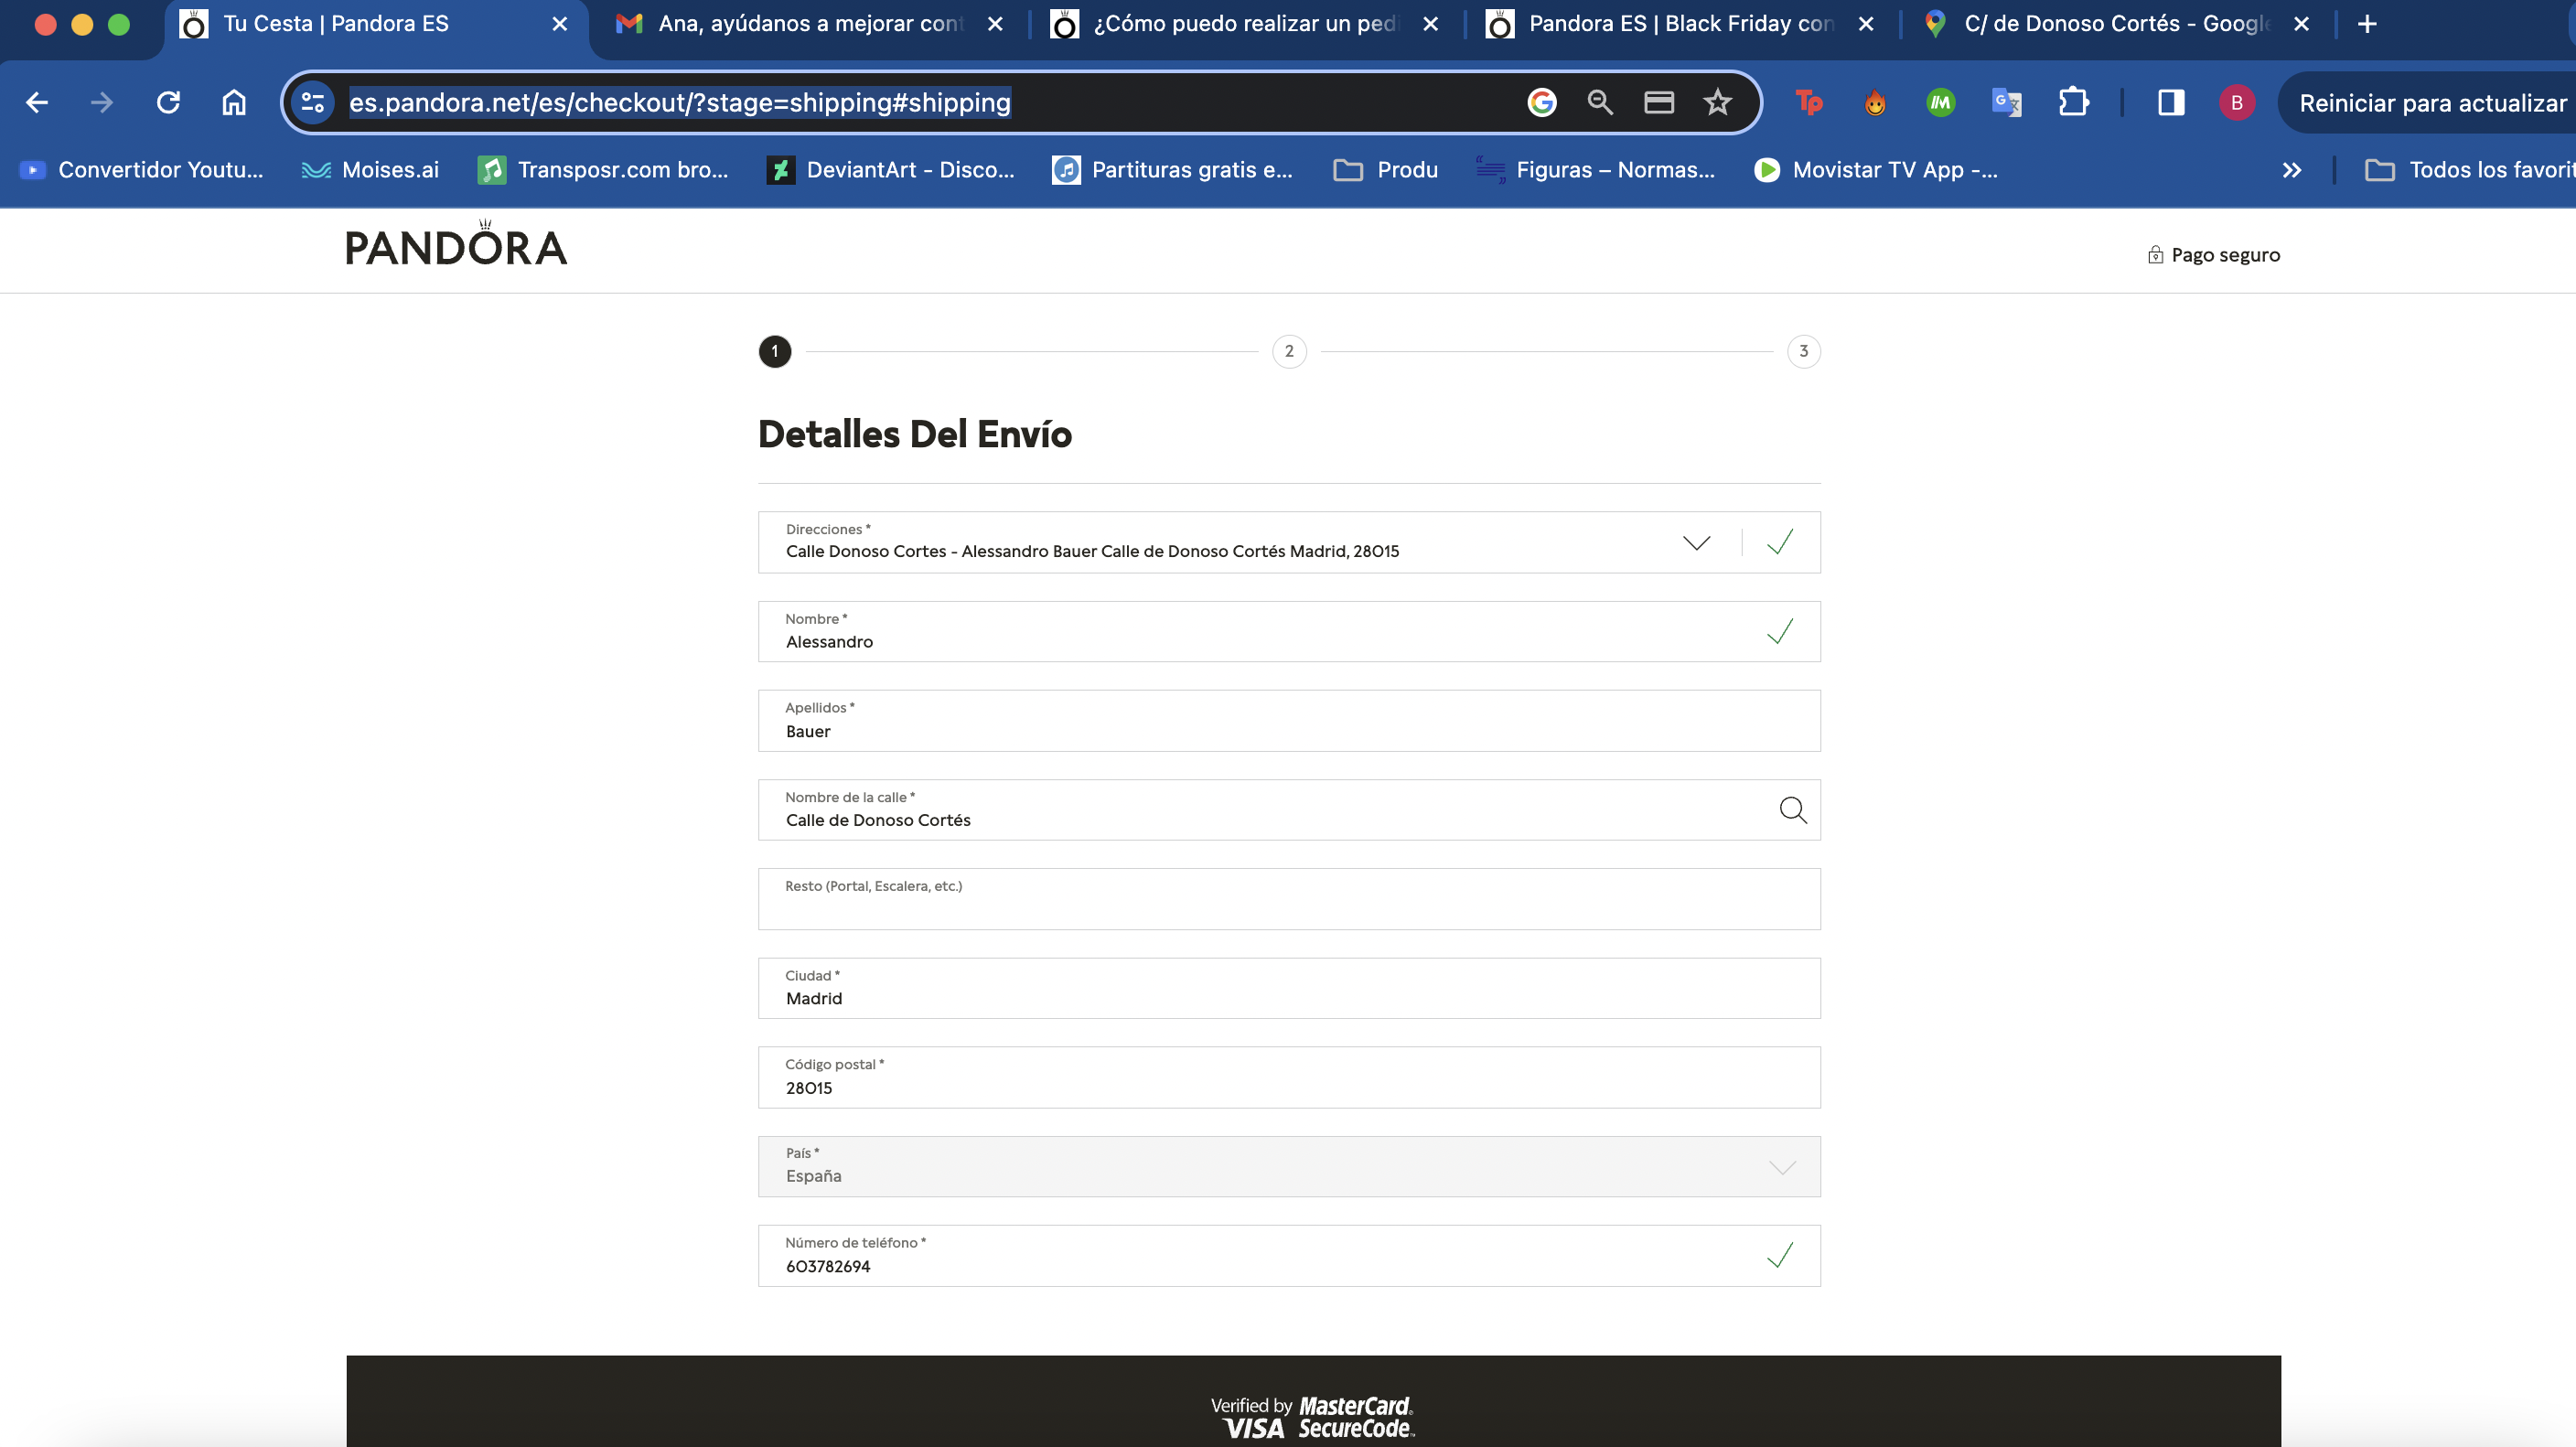Click the Reiniciar para actualizar button

[x=2430, y=102]
